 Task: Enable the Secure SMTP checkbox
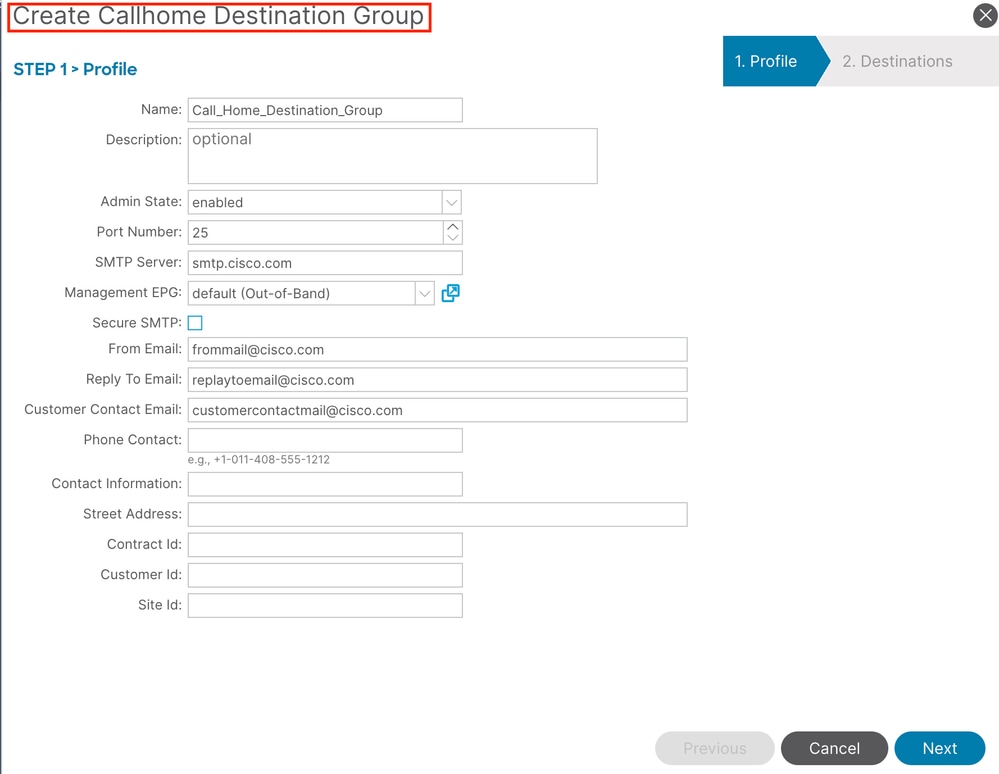click(195, 323)
